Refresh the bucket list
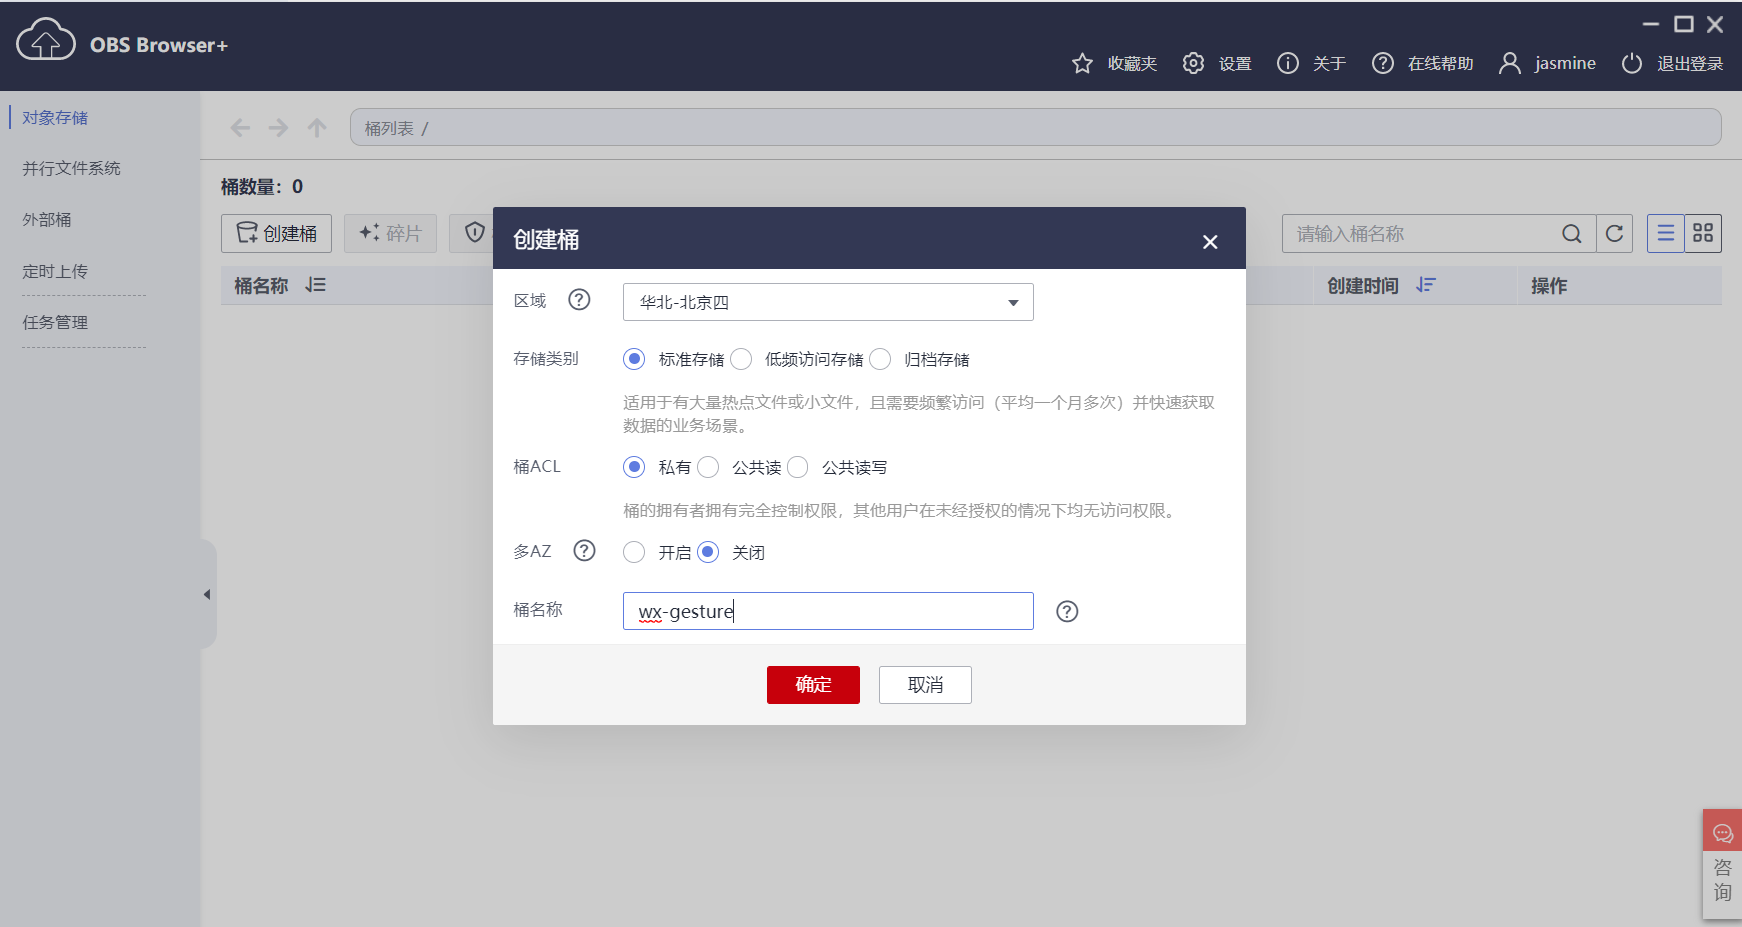Viewport: 1742px width, 927px height. click(1614, 233)
